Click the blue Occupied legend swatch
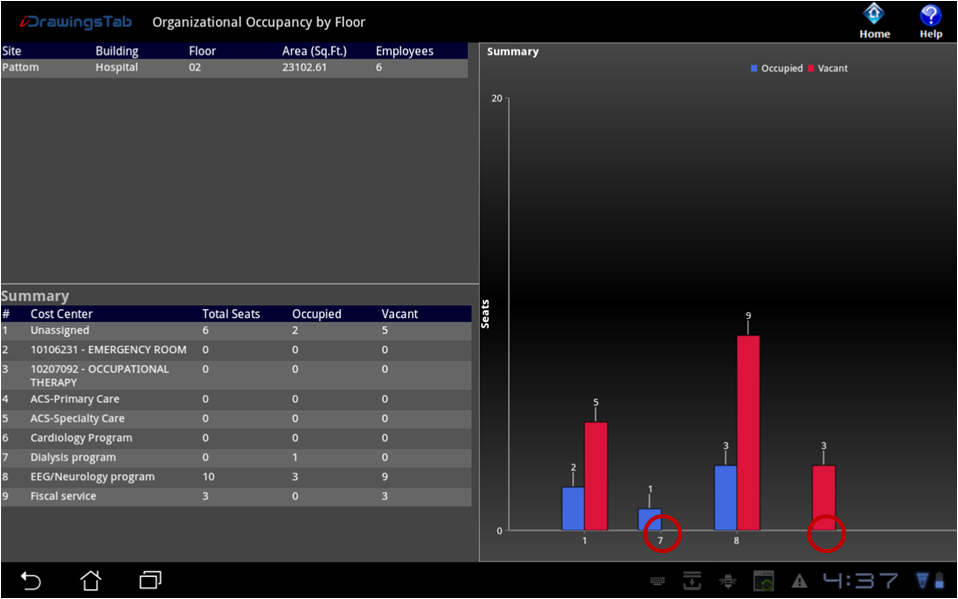 click(x=754, y=68)
